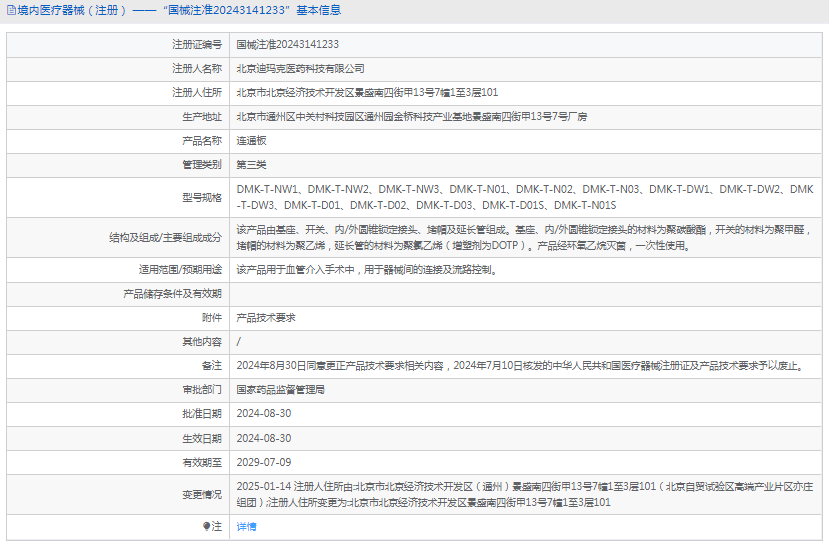Click the bullet icon beside 注 label
This screenshot has width=829, height=544.
[x=207, y=526]
